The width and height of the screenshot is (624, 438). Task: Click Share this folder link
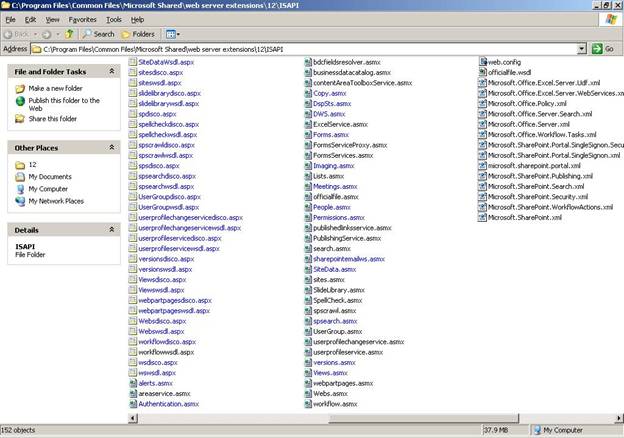pyautogui.click(x=53, y=119)
